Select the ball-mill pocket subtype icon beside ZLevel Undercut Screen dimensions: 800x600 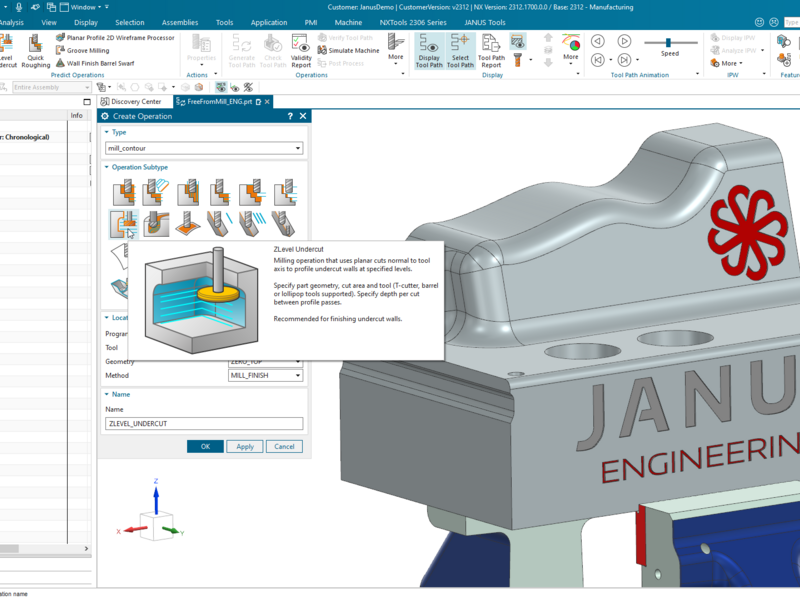point(156,224)
